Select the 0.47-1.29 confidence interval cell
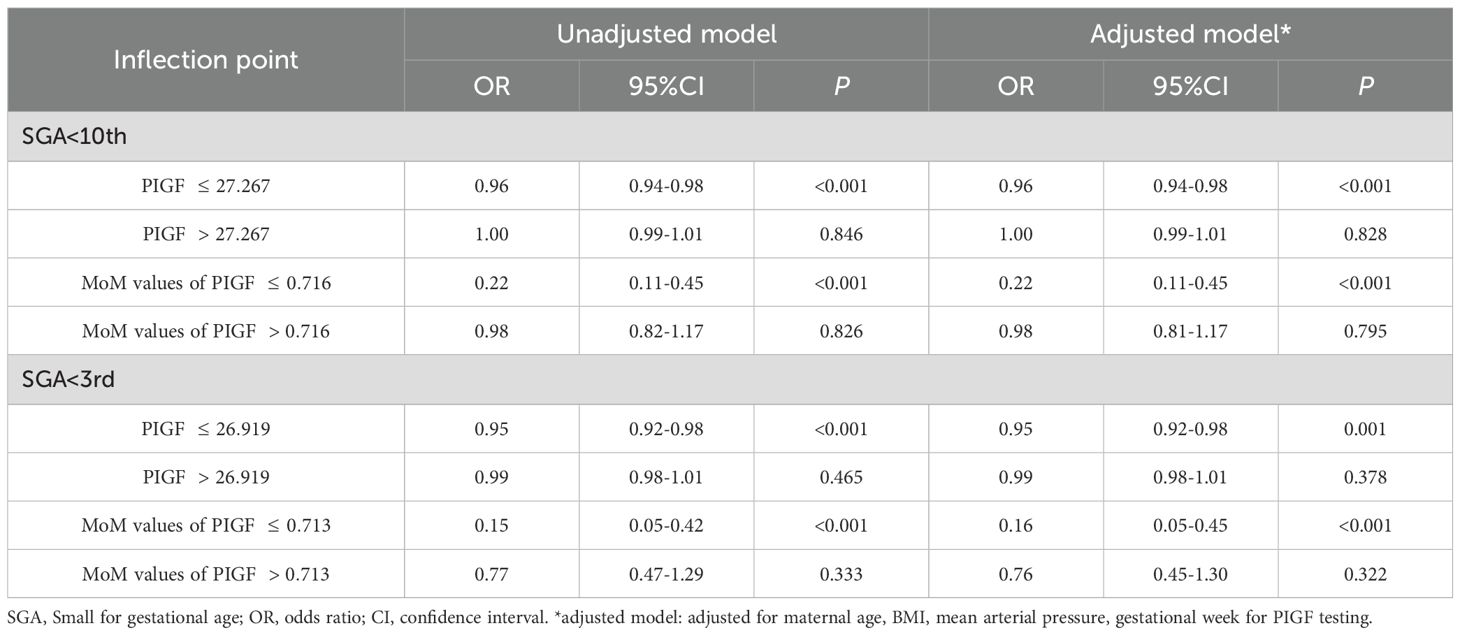 666,574
